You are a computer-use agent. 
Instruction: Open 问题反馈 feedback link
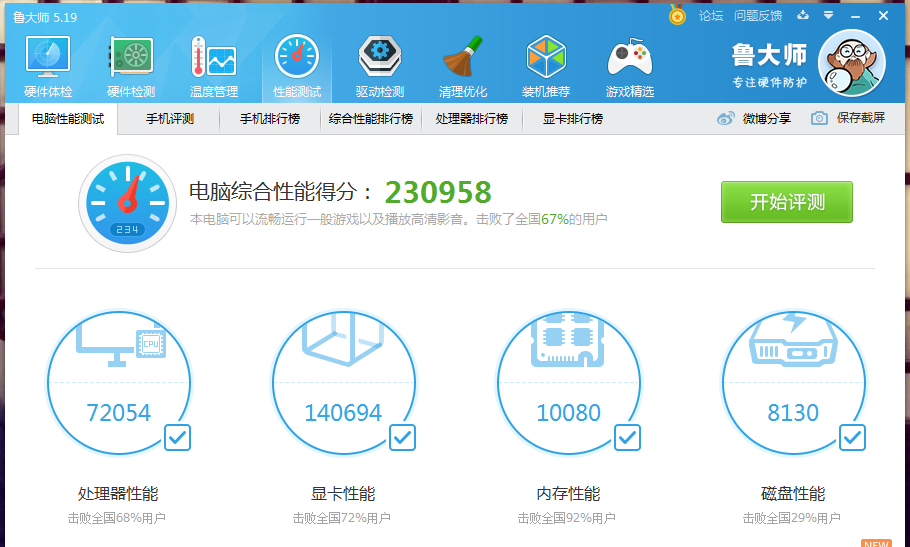tap(758, 16)
